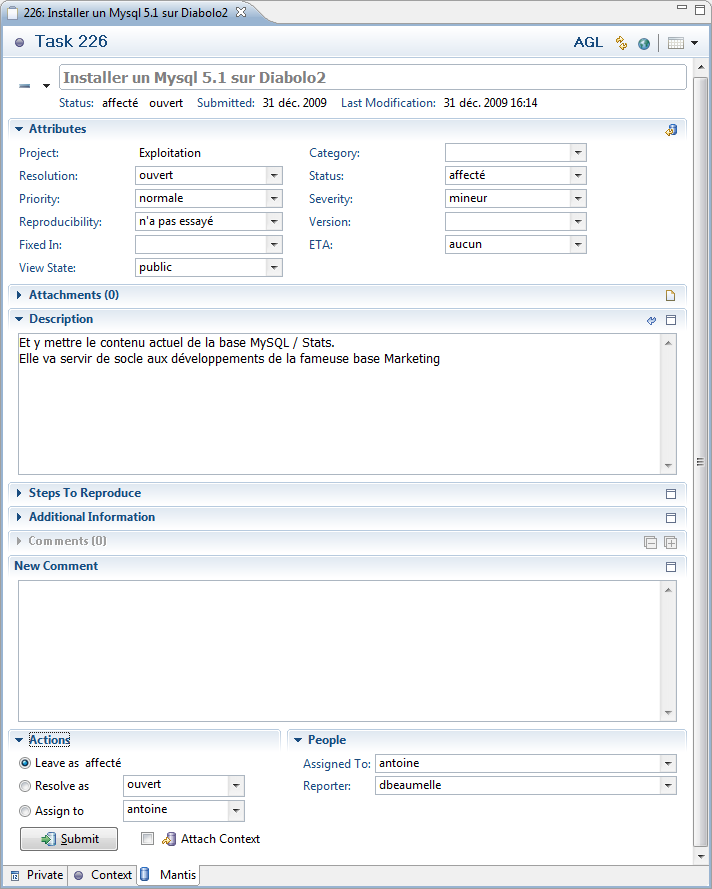The width and height of the screenshot is (712, 889).
Task: Click the attach file icon in Attachments
Action: click(x=671, y=295)
